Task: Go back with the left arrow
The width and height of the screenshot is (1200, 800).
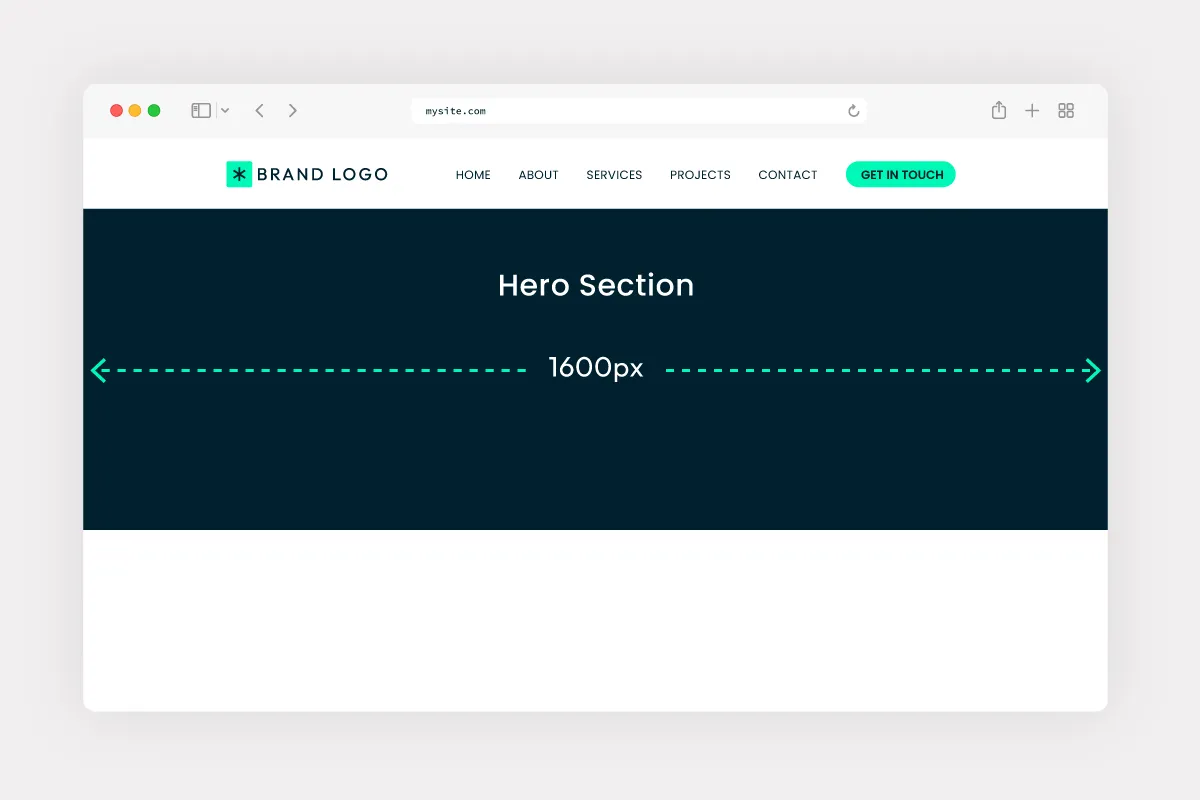Action: click(259, 111)
